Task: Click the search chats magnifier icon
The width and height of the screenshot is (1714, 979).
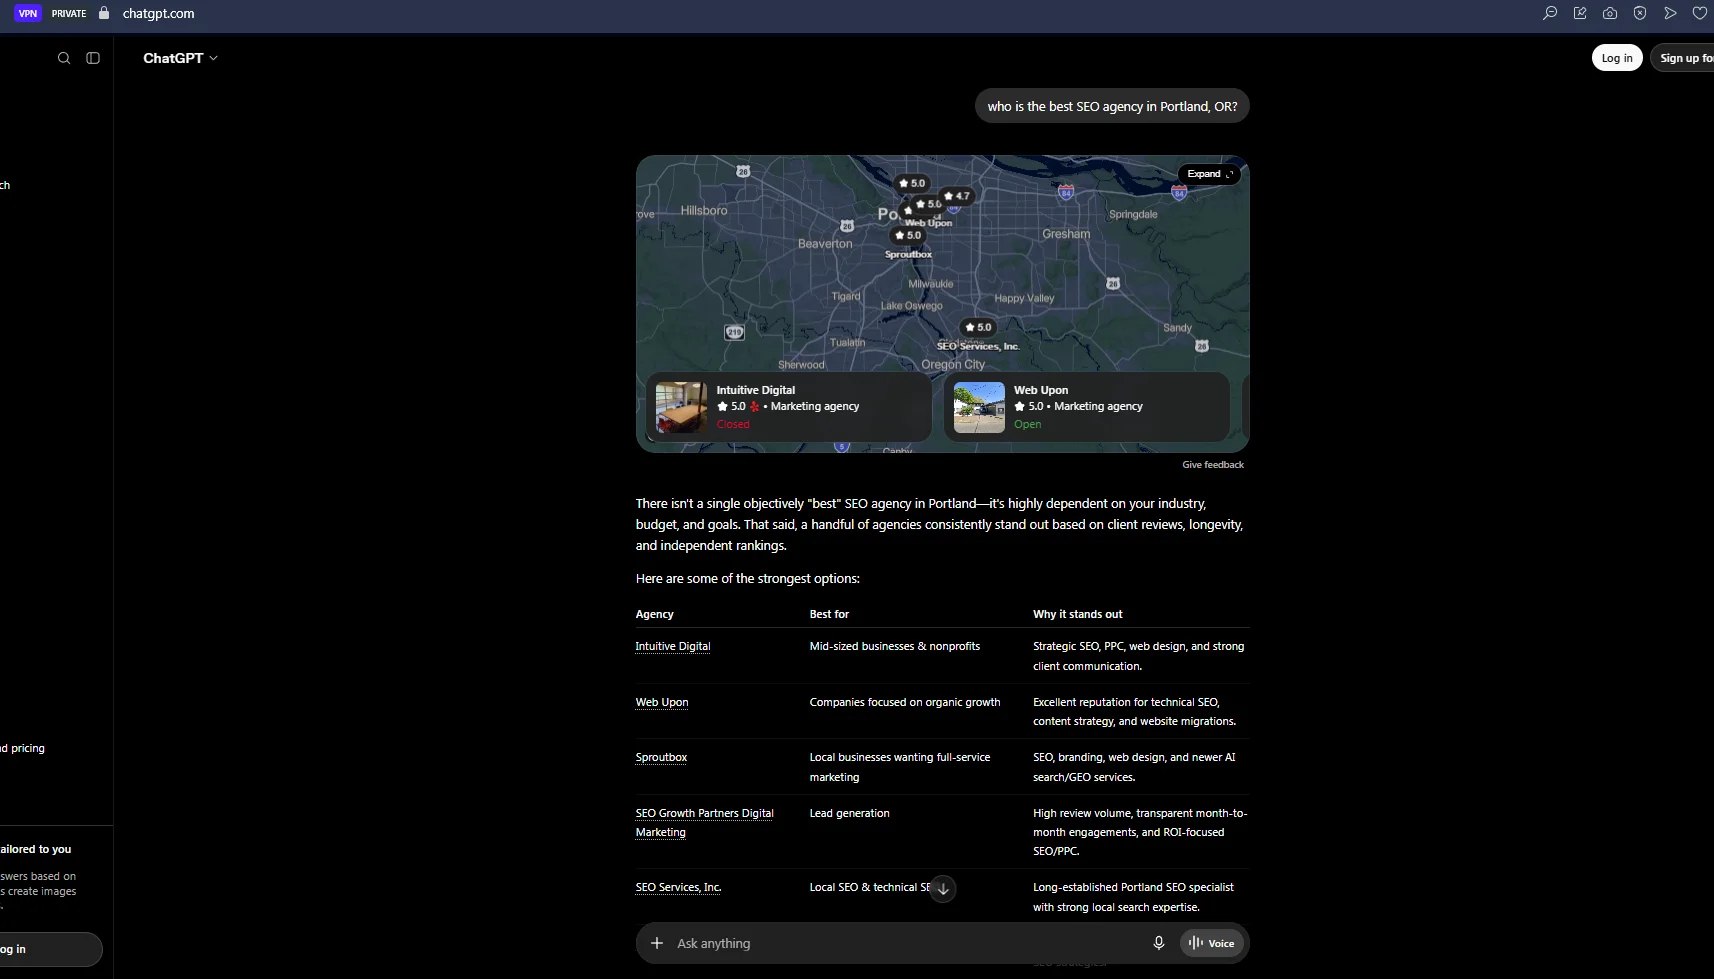Action: pos(64,58)
